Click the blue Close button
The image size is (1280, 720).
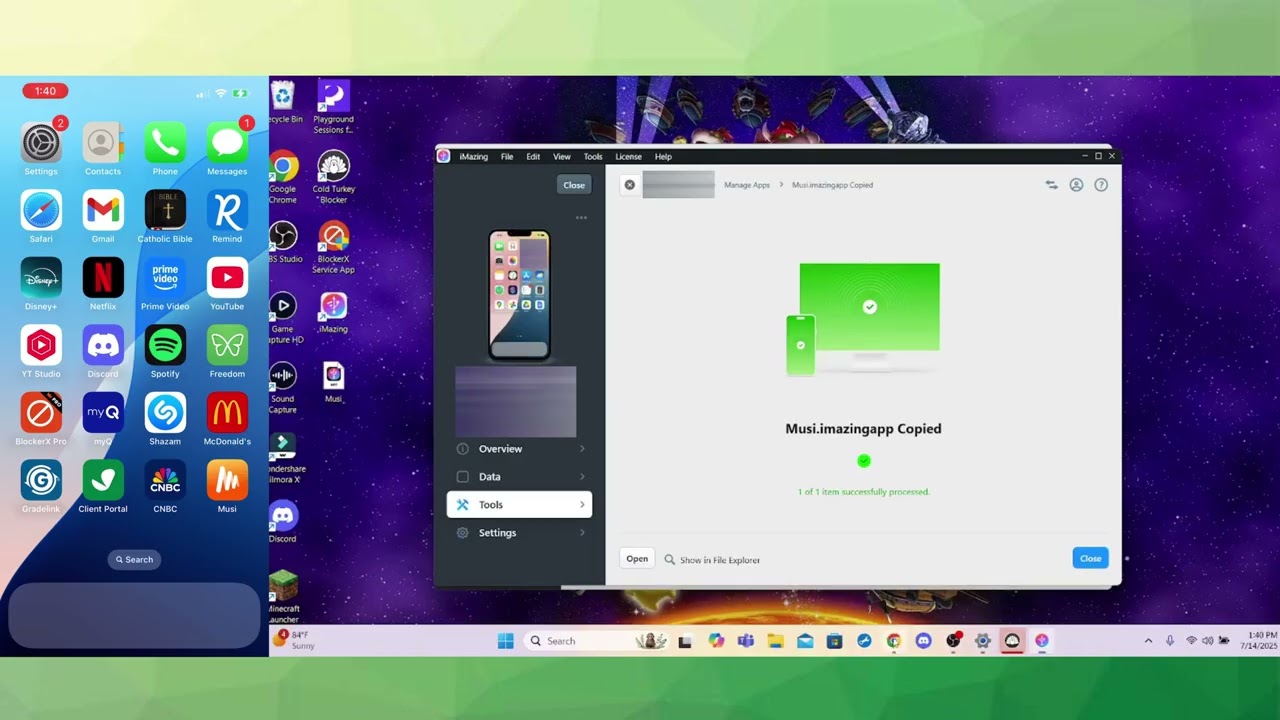1090,559
